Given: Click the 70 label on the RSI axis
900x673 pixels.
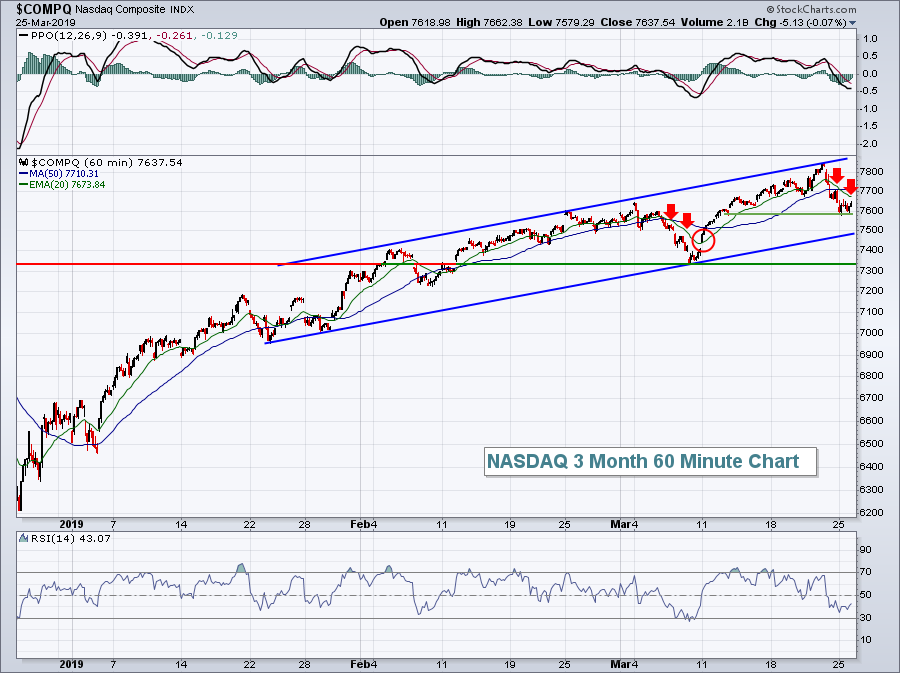Looking at the screenshot, I should coord(866,572).
